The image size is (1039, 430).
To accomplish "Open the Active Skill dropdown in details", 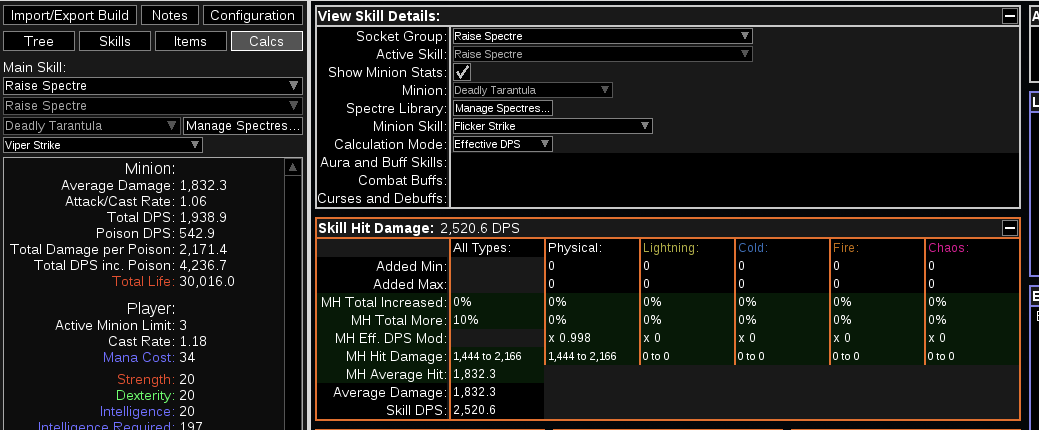I will (x=602, y=54).
